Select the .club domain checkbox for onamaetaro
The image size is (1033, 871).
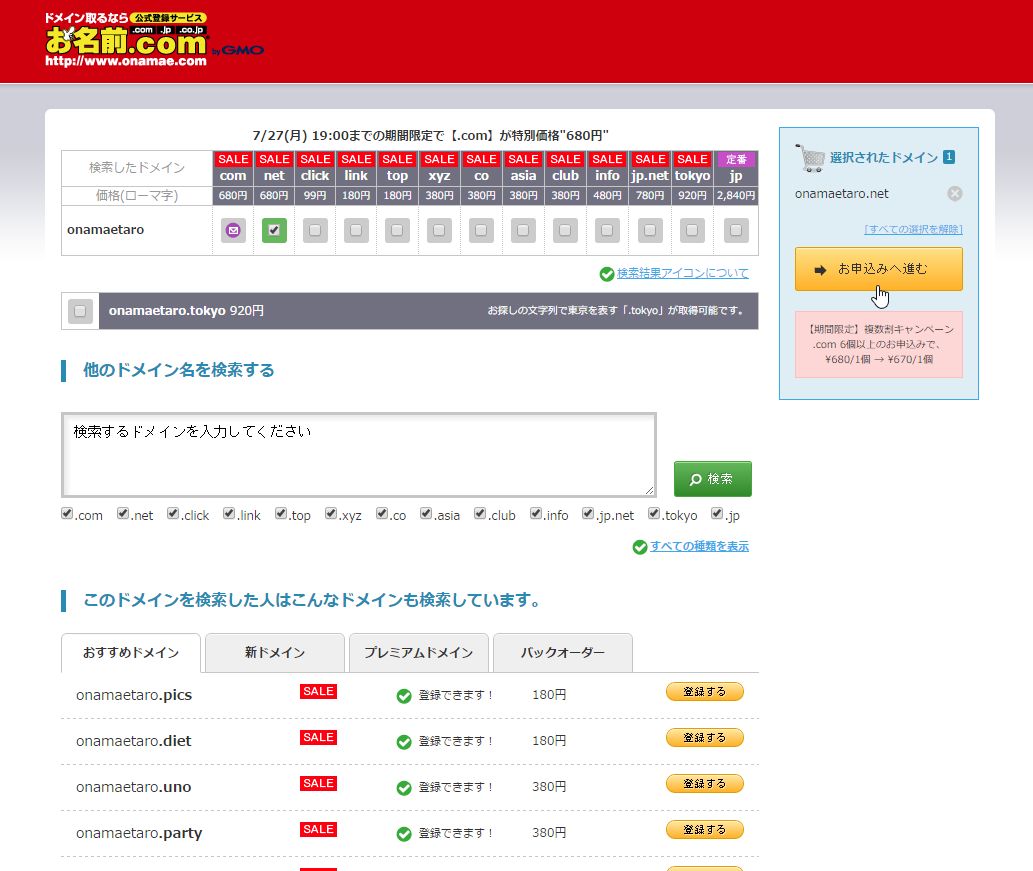click(565, 230)
